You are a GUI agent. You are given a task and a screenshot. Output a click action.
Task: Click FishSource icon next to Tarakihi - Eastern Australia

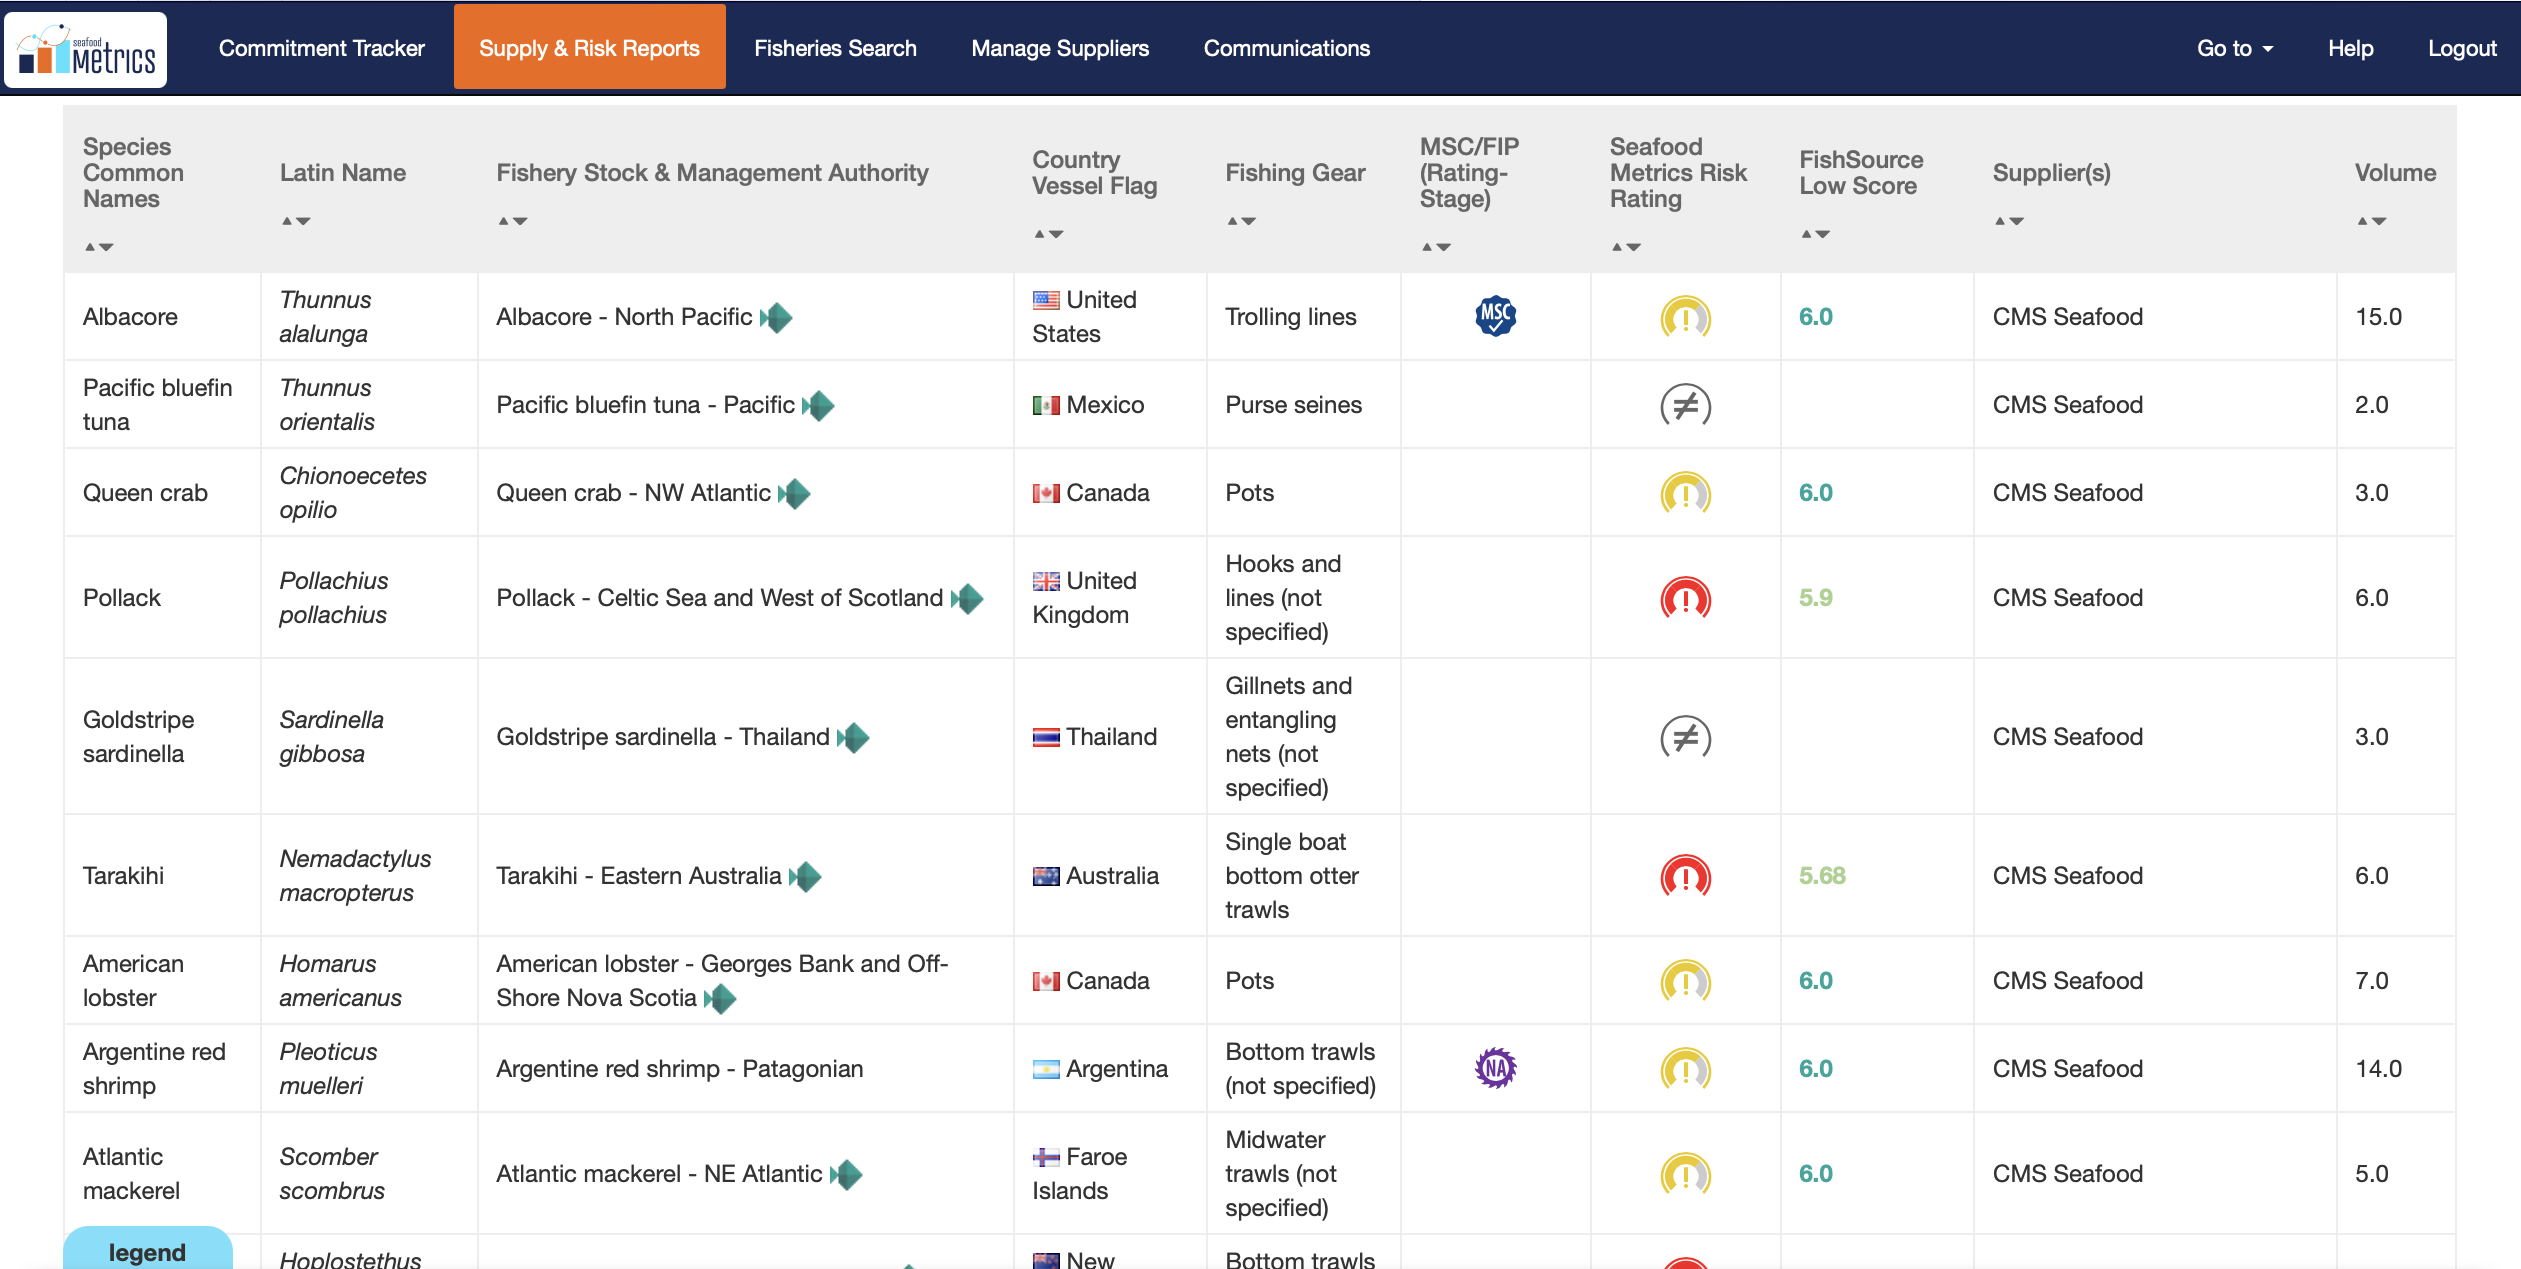click(805, 877)
